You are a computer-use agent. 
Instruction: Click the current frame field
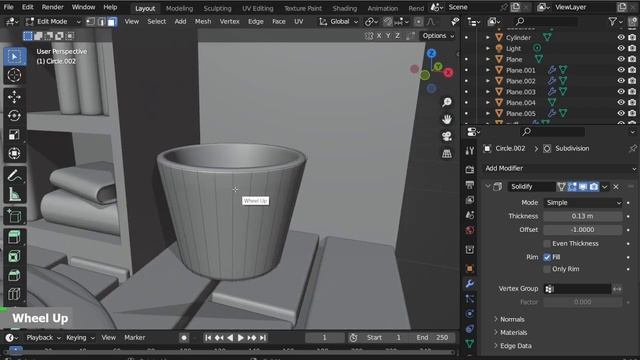324,338
